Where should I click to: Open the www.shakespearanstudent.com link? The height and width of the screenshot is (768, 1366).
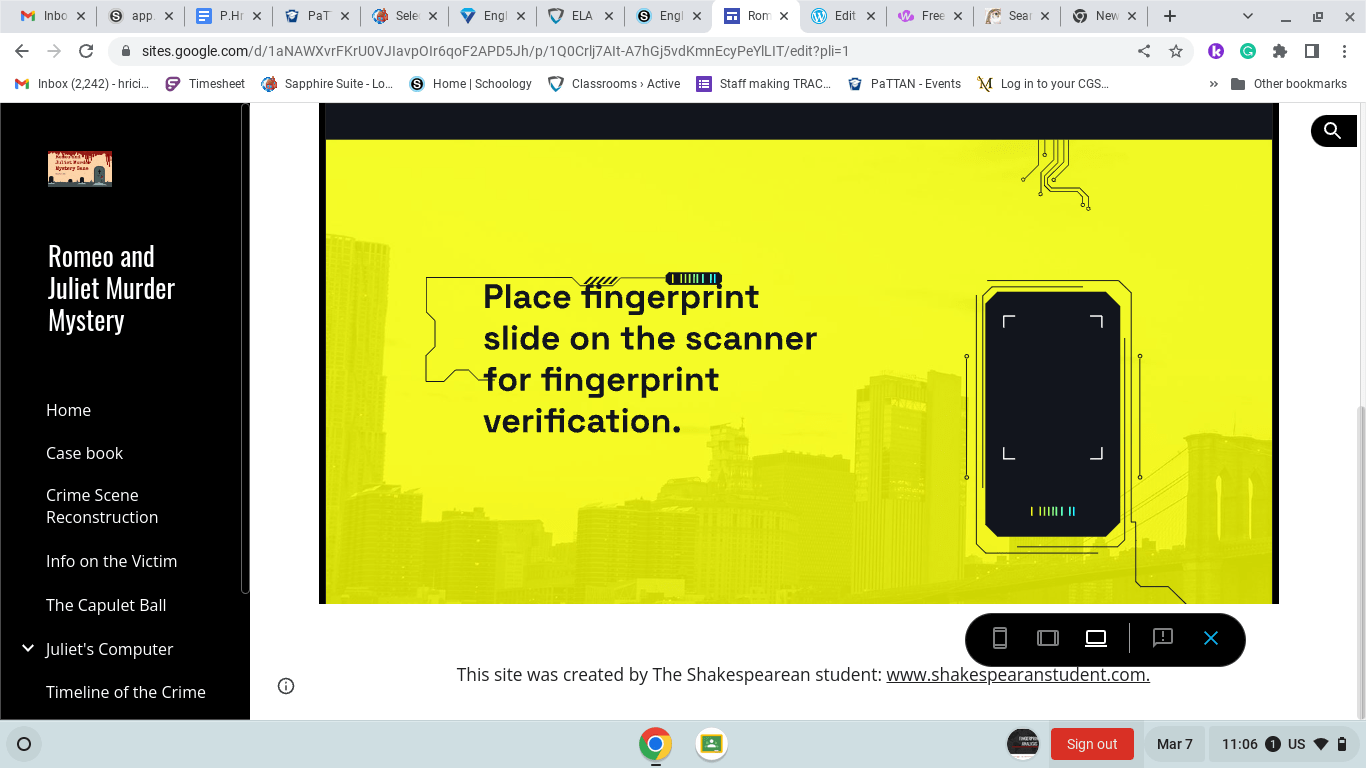tap(1017, 675)
